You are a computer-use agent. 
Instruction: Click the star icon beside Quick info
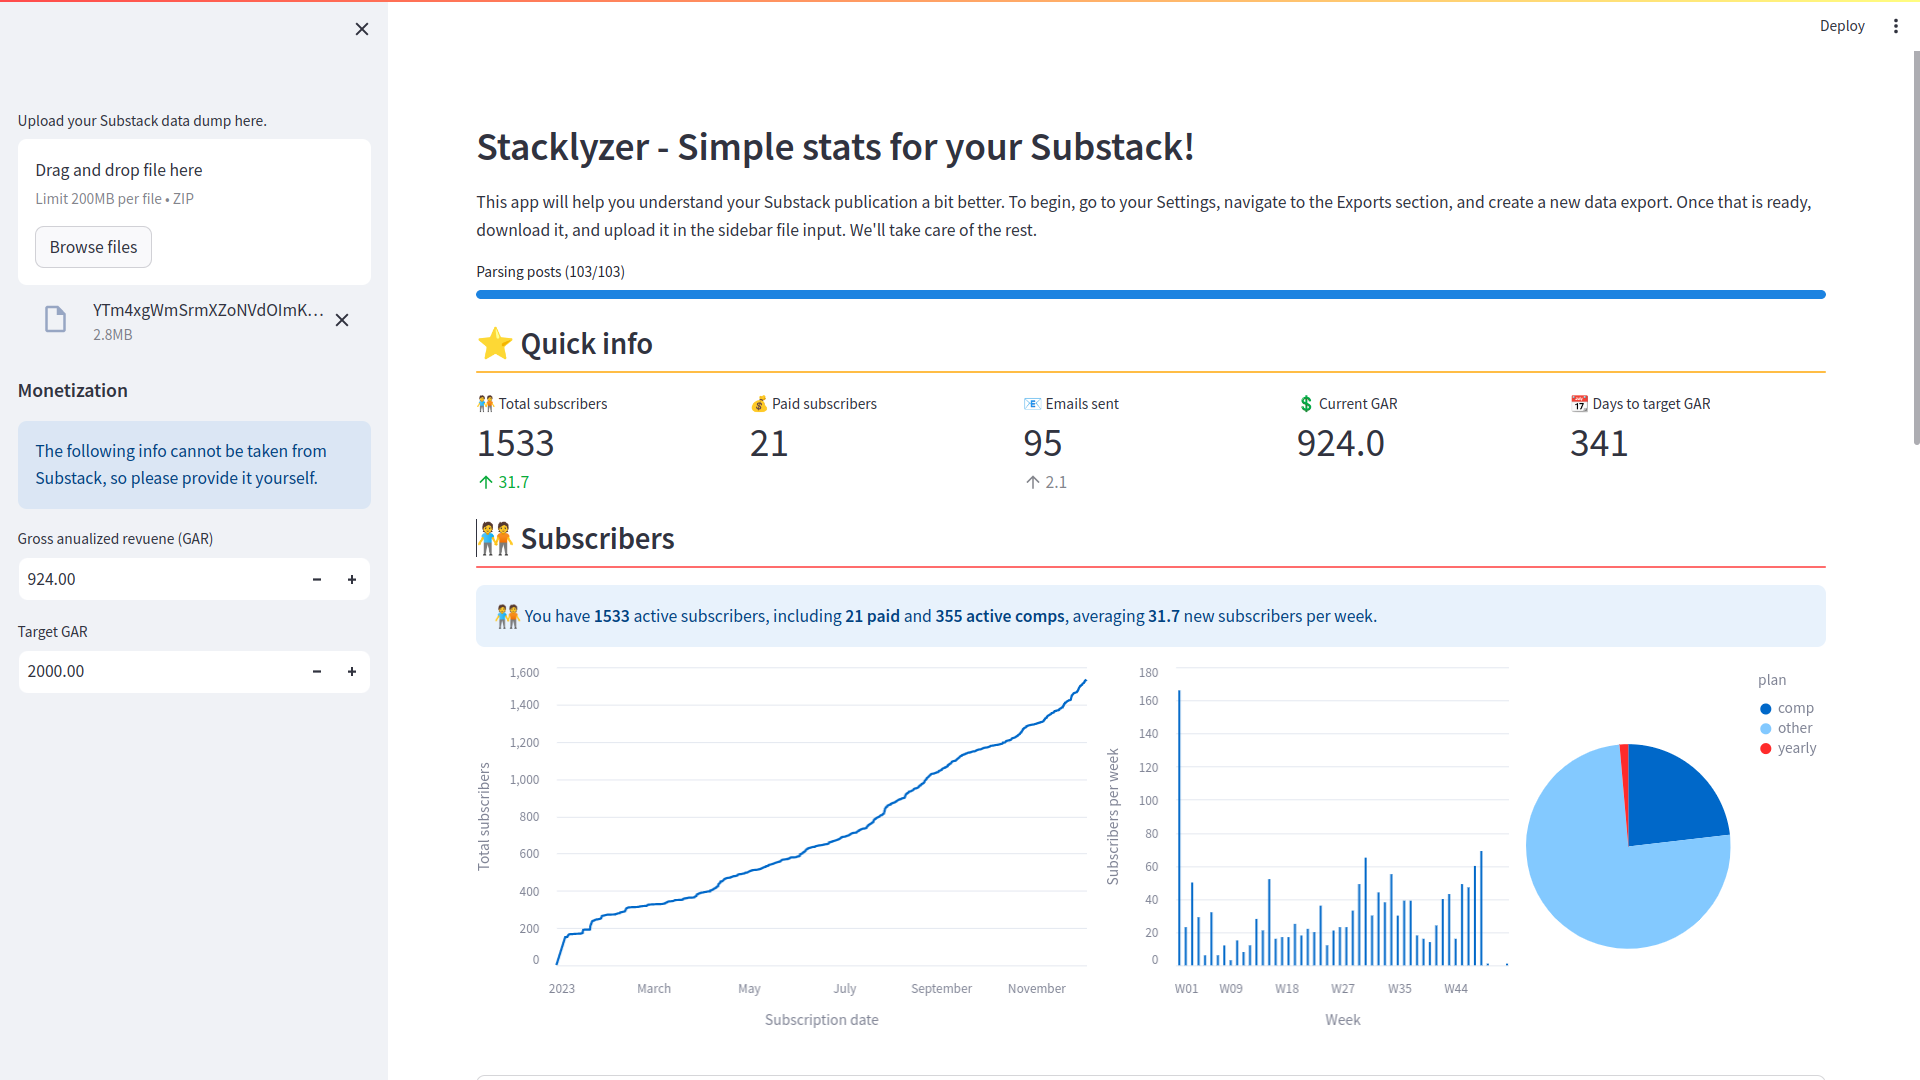495,344
